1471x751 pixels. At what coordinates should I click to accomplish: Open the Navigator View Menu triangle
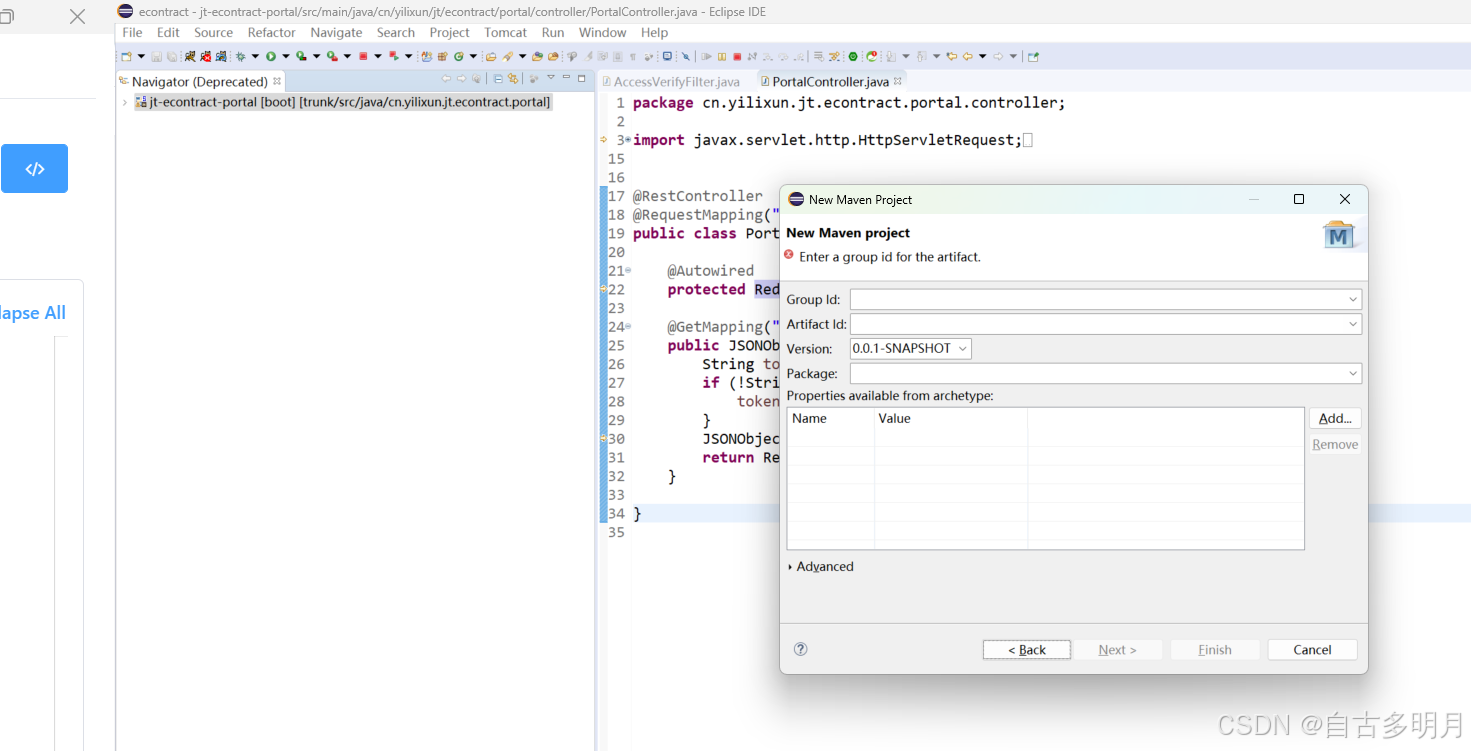(x=551, y=77)
